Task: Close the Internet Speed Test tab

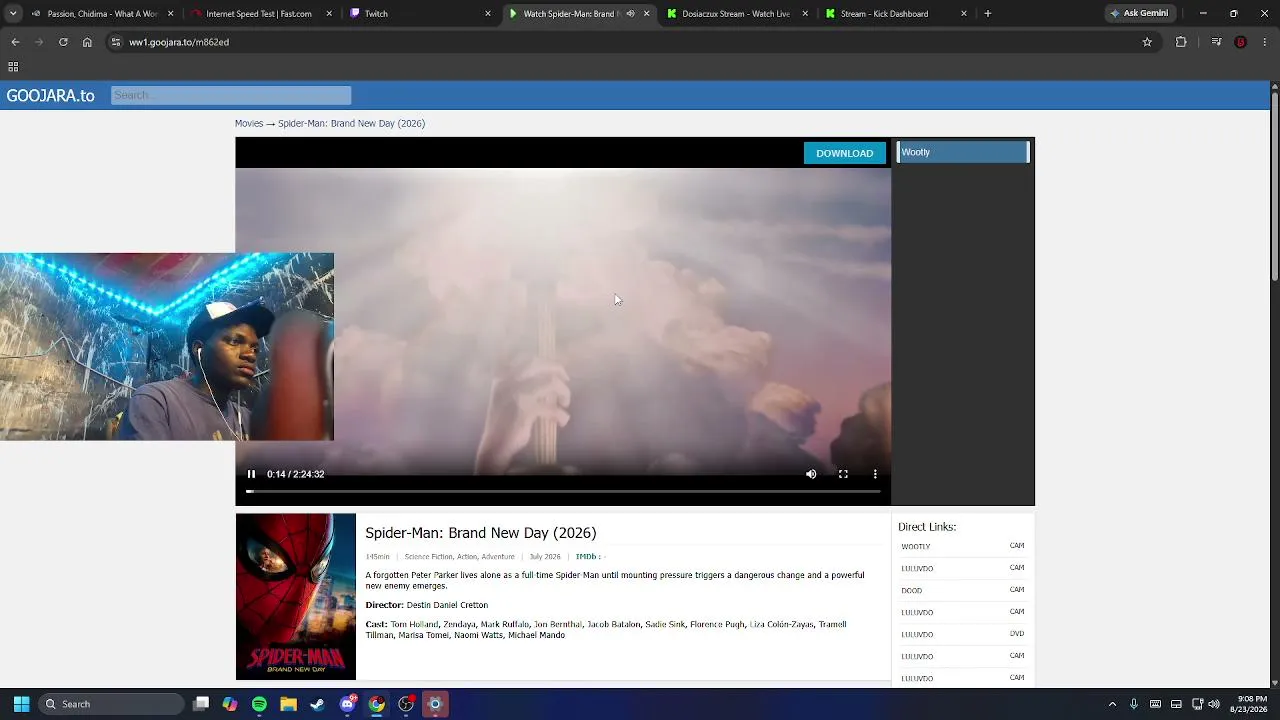Action: point(329,14)
